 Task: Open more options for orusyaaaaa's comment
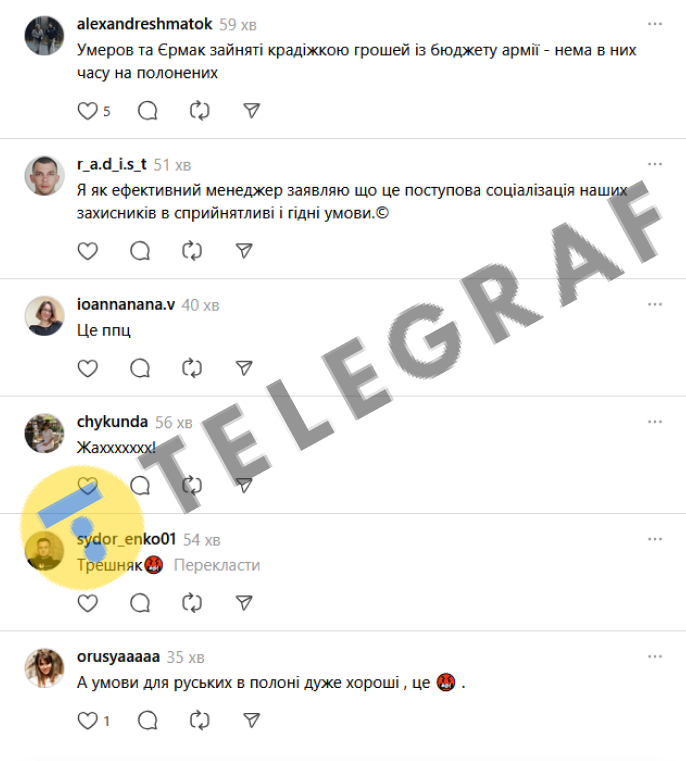[655, 657]
